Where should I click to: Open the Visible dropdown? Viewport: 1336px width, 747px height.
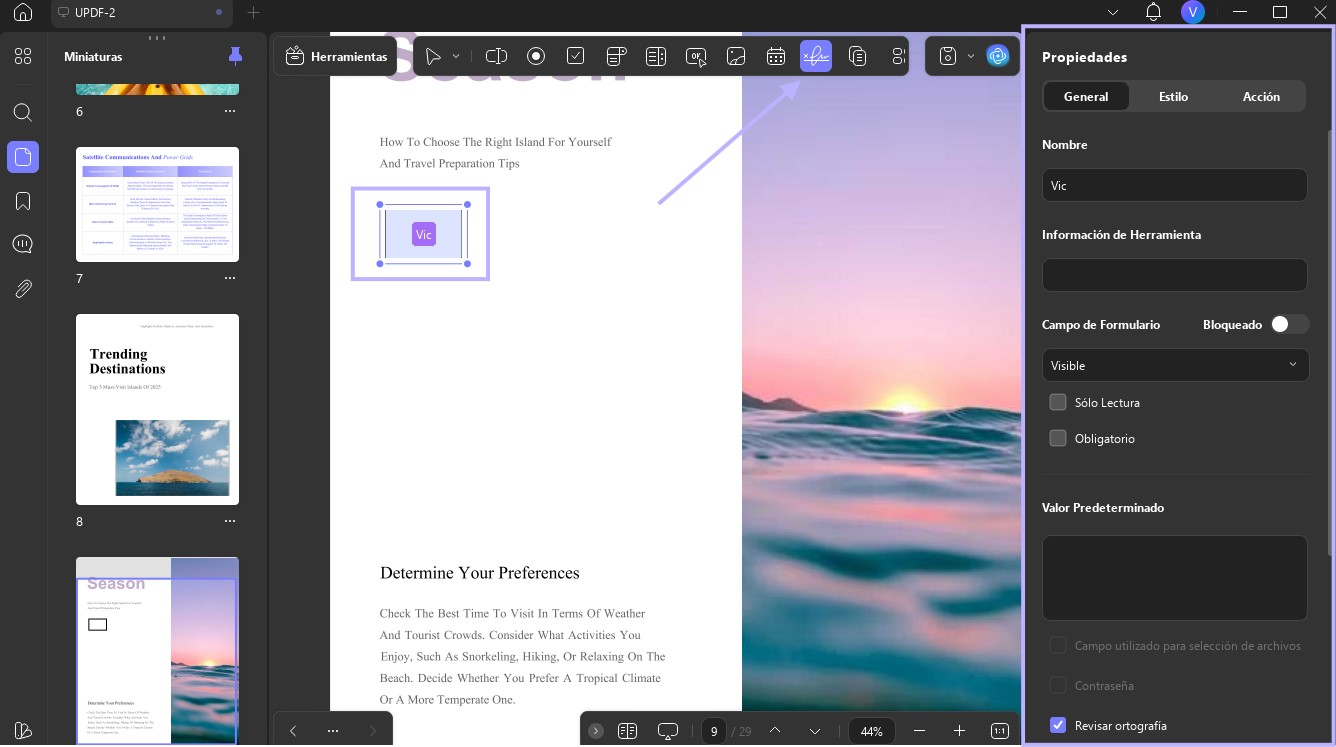click(1175, 365)
